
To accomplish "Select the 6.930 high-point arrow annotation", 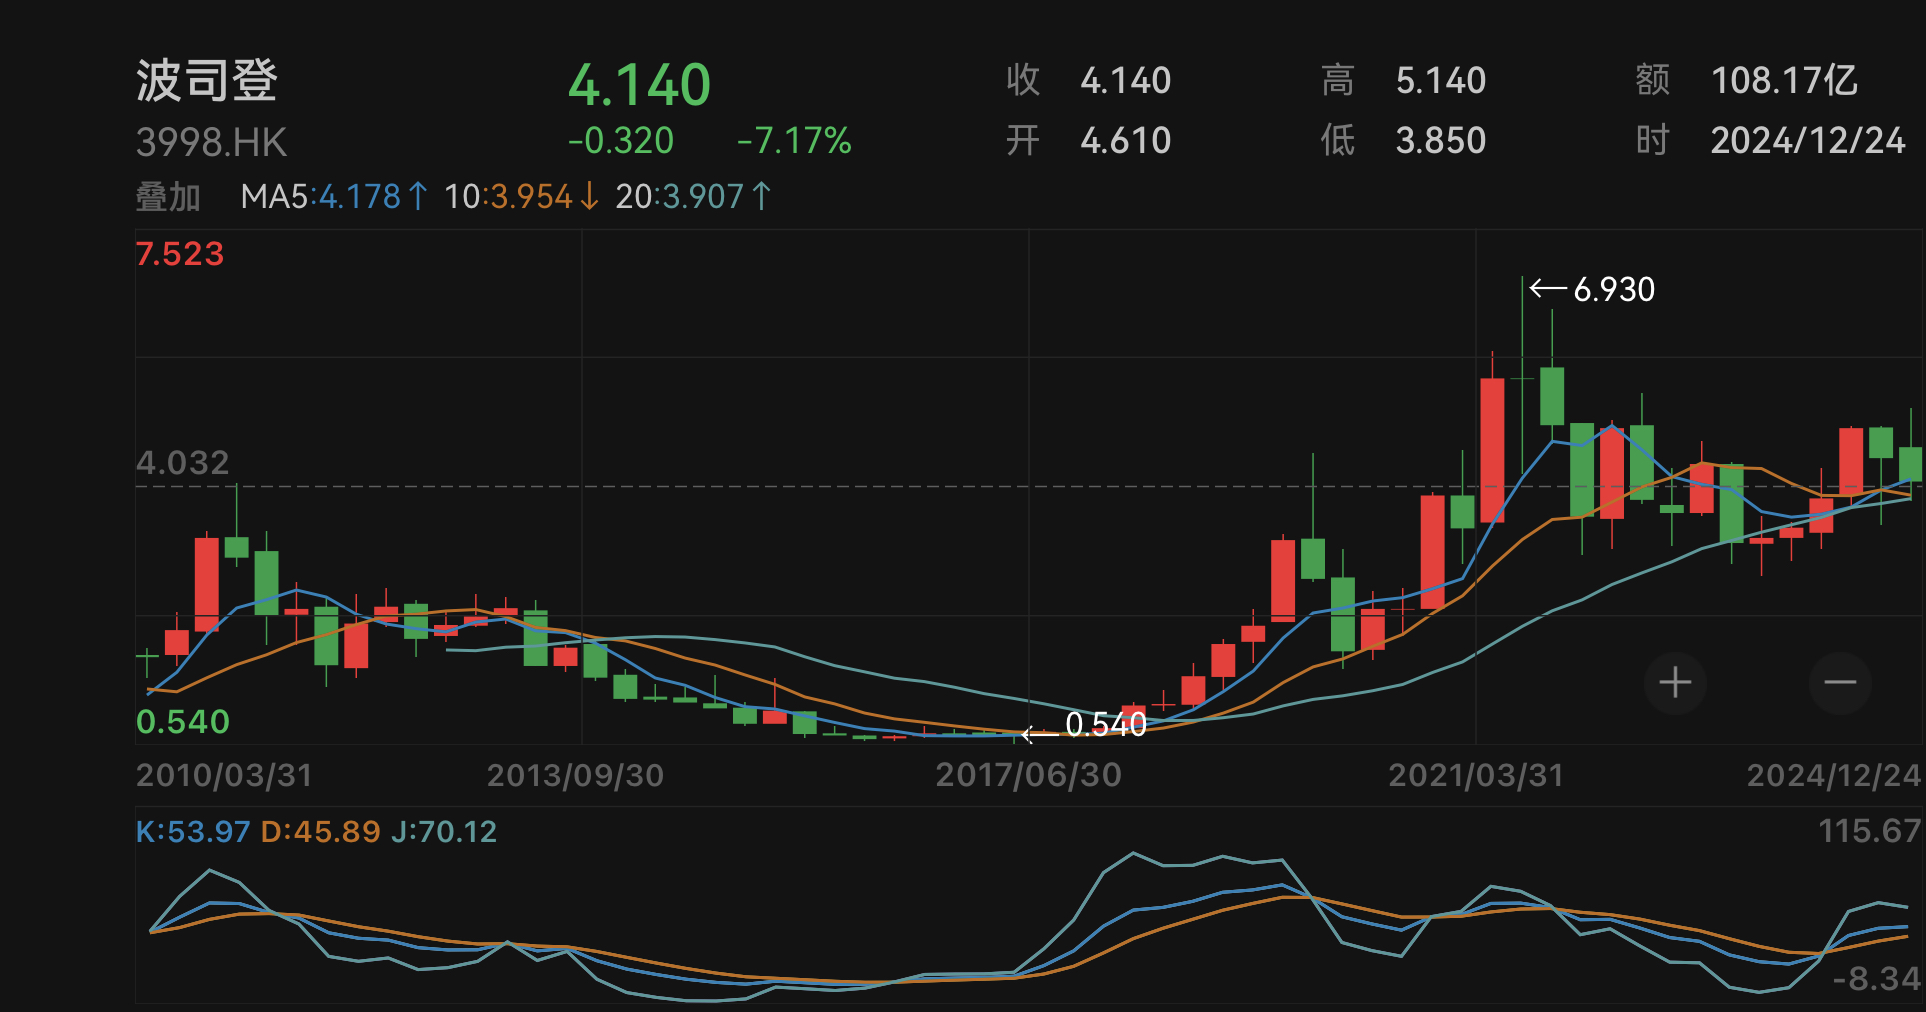I will coord(1592,289).
